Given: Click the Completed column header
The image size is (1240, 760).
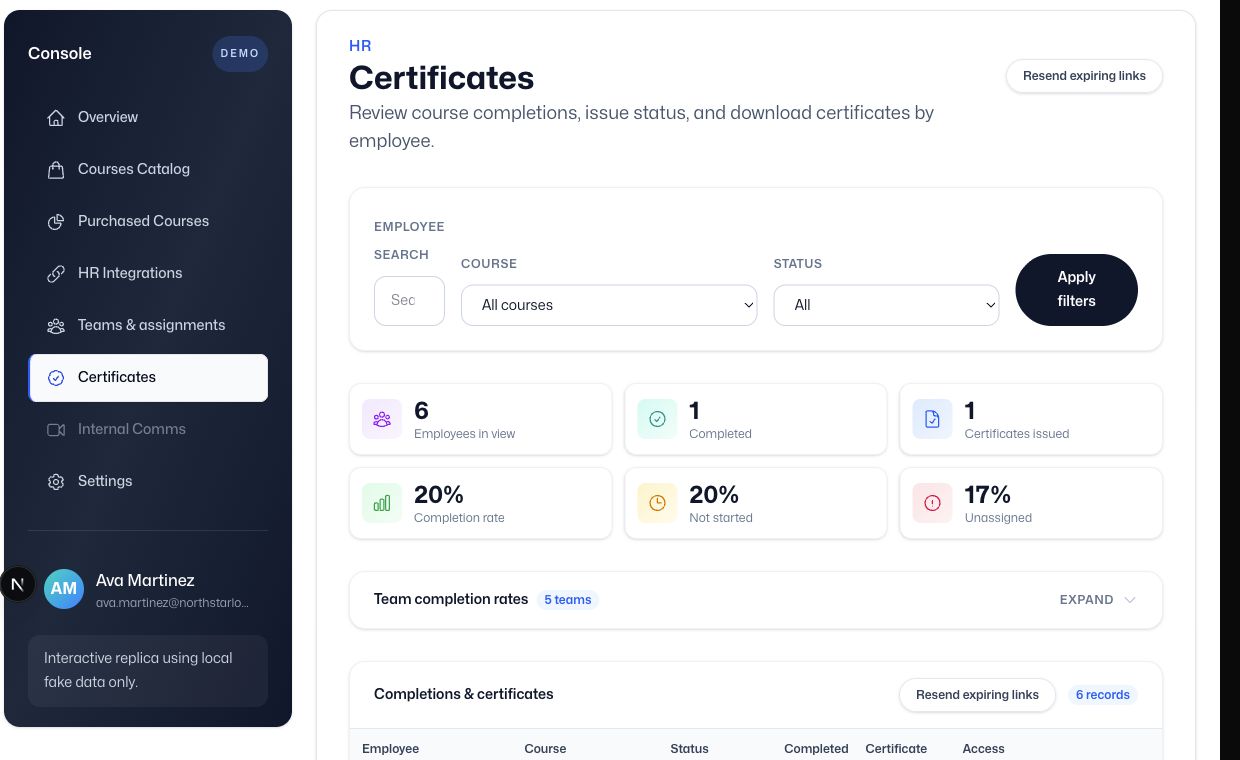Looking at the screenshot, I should 816,748.
